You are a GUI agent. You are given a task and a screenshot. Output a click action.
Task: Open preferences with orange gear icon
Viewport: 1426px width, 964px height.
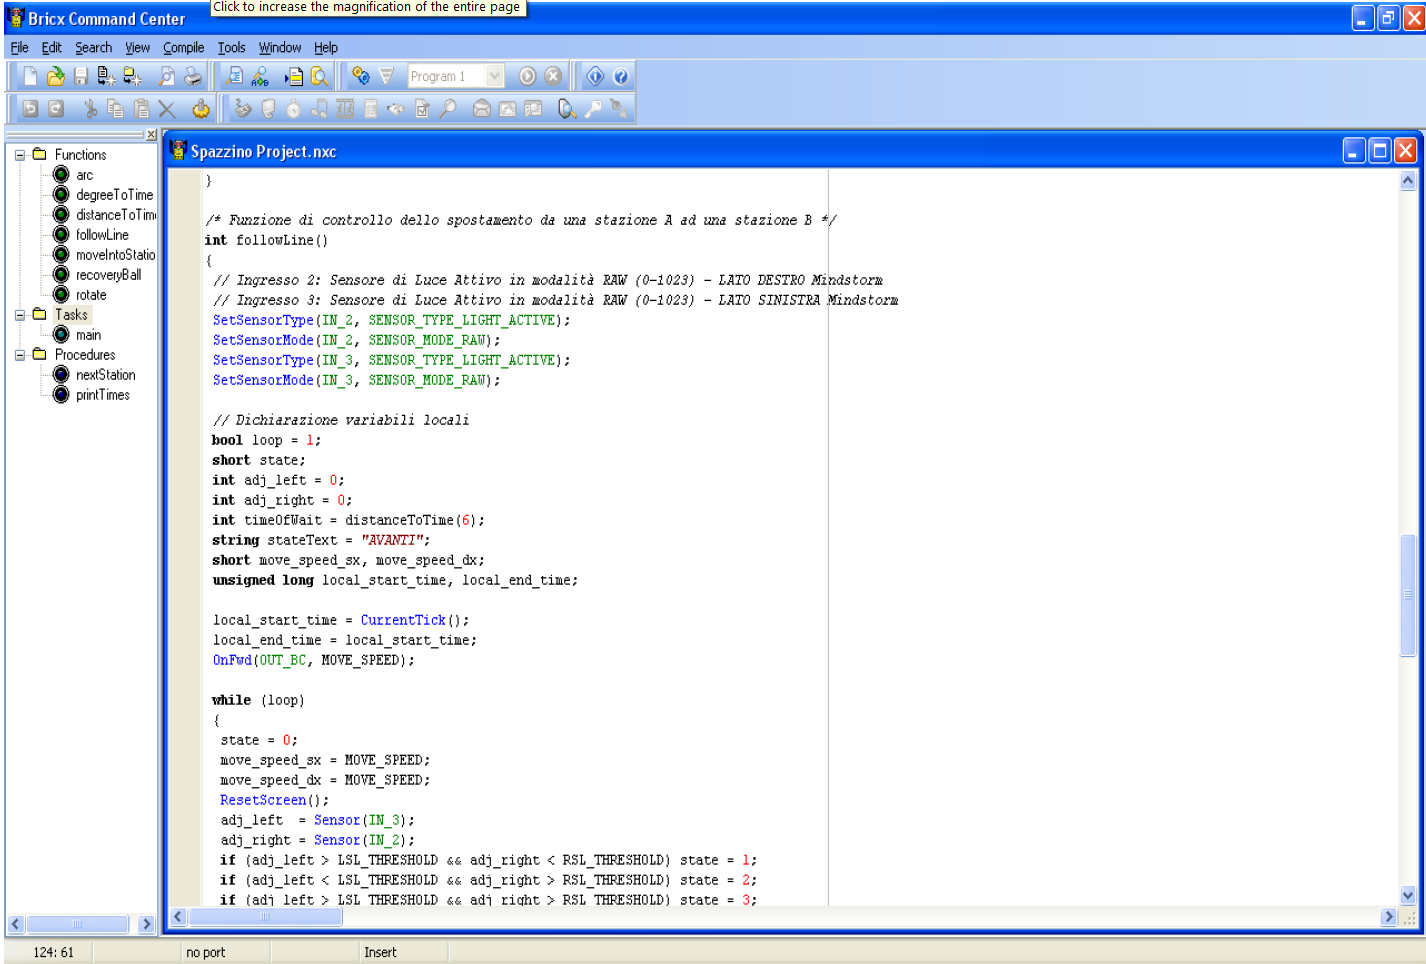[x=201, y=109]
